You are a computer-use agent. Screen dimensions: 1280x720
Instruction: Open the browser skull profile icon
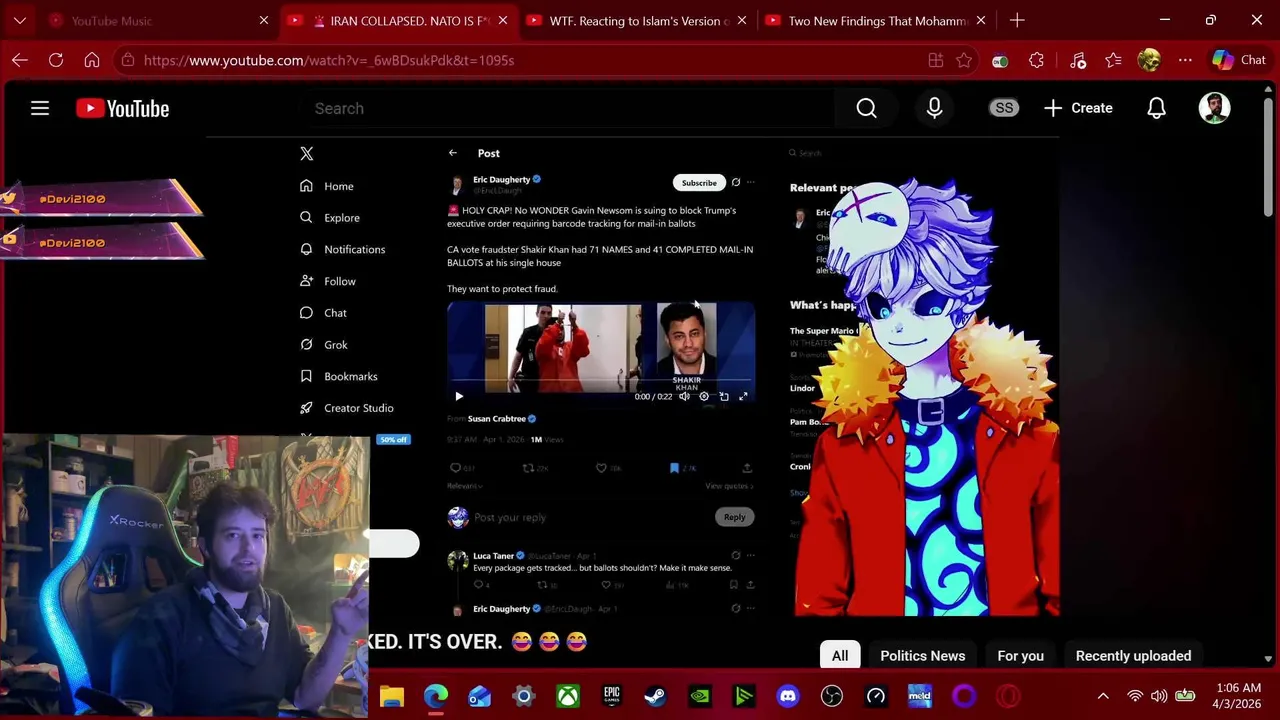1149,60
